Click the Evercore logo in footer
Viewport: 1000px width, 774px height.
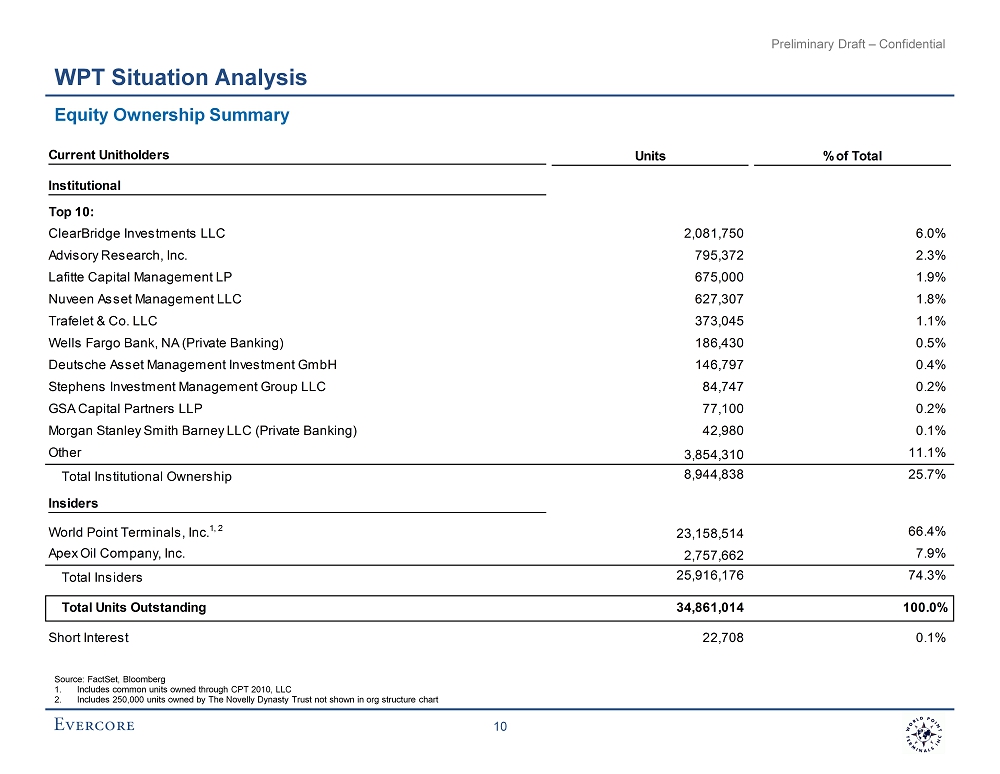(x=94, y=726)
